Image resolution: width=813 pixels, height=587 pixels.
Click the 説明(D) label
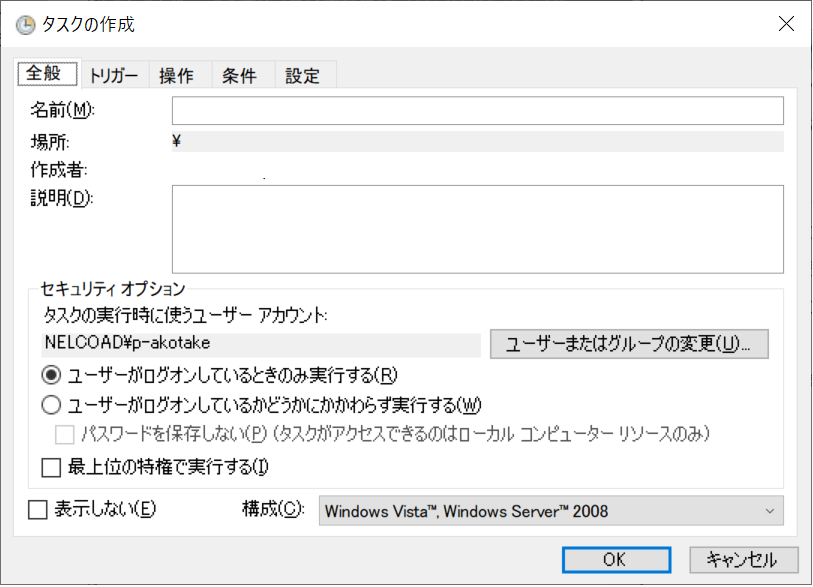(62, 198)
